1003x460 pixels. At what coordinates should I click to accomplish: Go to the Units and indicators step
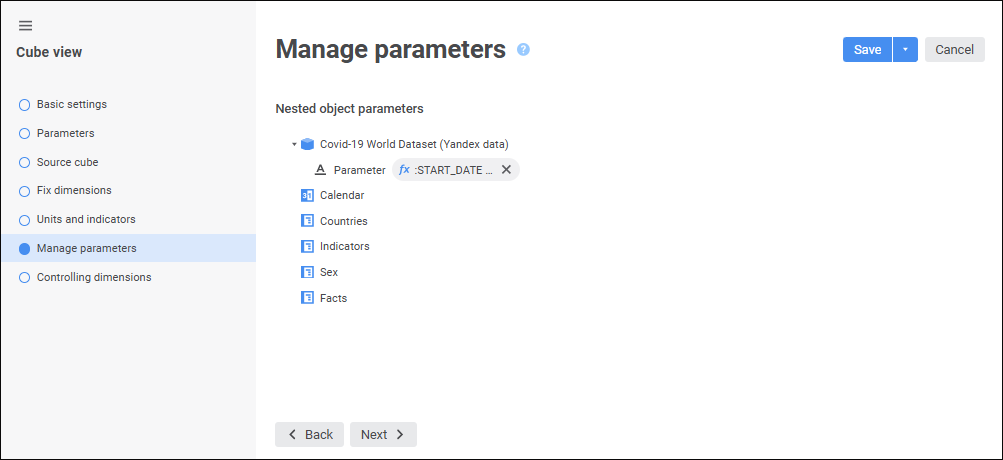[86, 219]
